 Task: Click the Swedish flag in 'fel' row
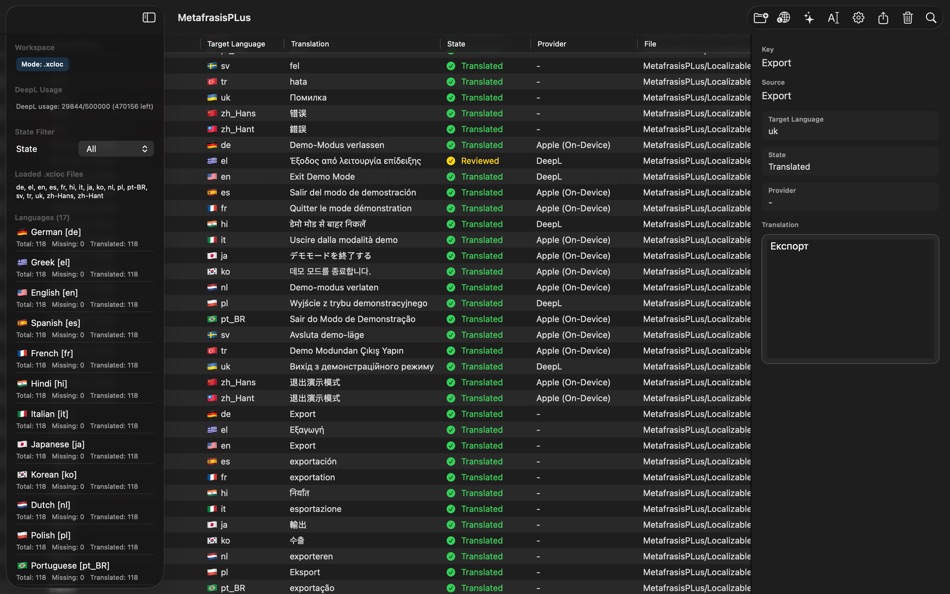point(212,66)
